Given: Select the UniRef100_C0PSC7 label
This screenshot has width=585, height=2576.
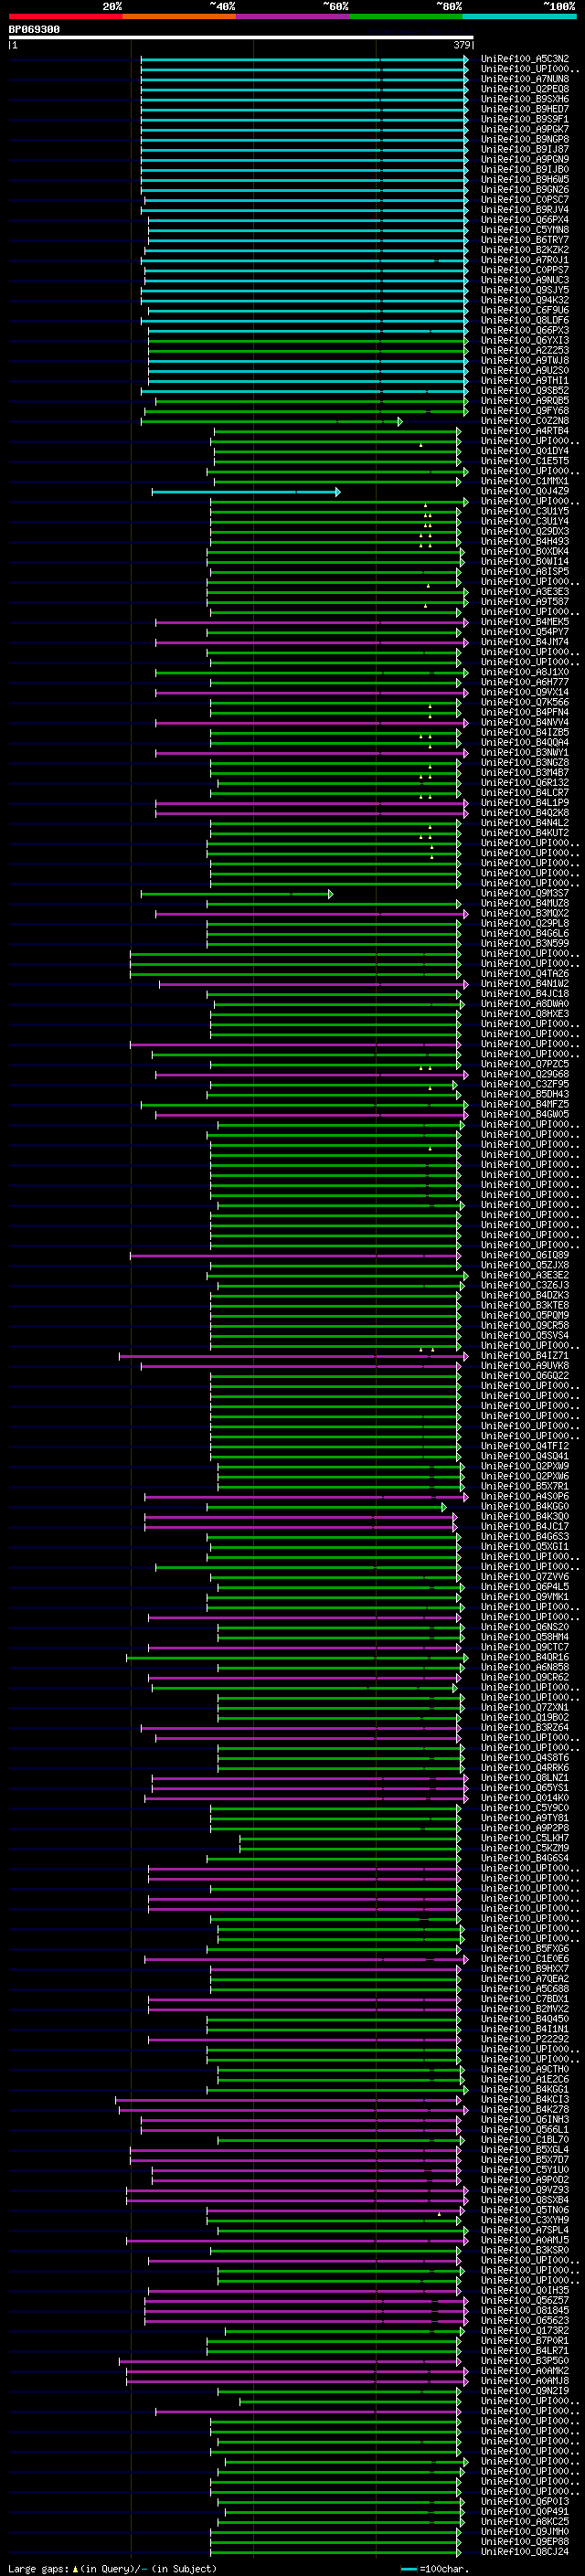Looking at the screenshot, I should 525,200.
